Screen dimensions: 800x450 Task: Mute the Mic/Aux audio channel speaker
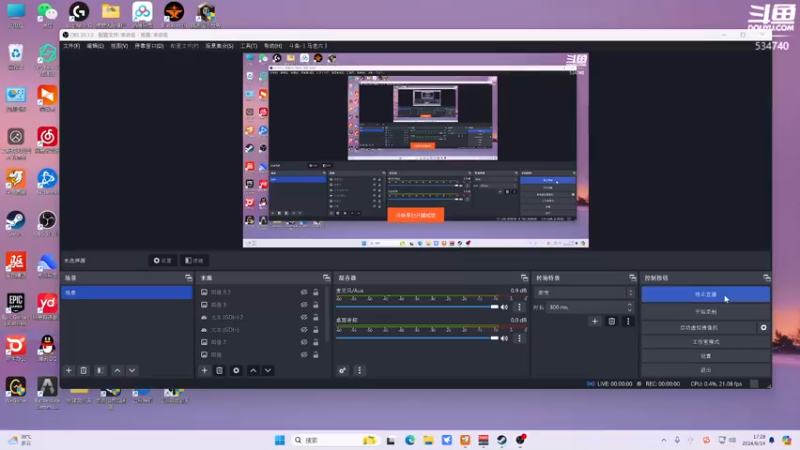(x=505, y=307)
